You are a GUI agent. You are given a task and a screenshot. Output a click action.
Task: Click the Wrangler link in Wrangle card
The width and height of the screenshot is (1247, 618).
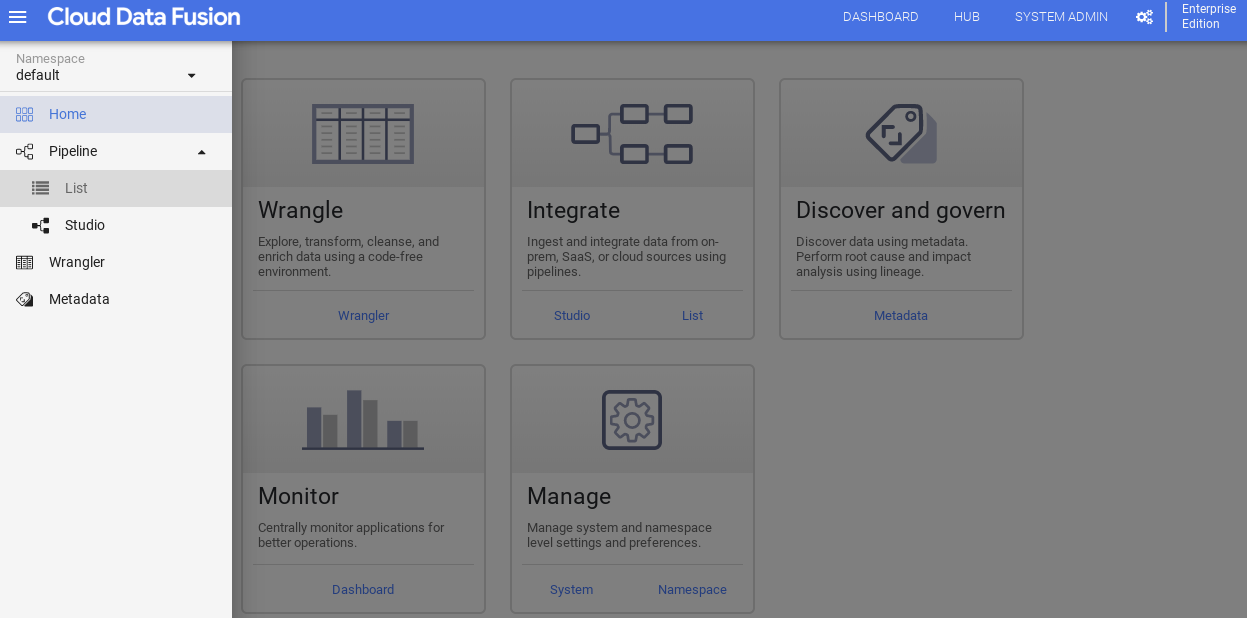click(363, 316)
